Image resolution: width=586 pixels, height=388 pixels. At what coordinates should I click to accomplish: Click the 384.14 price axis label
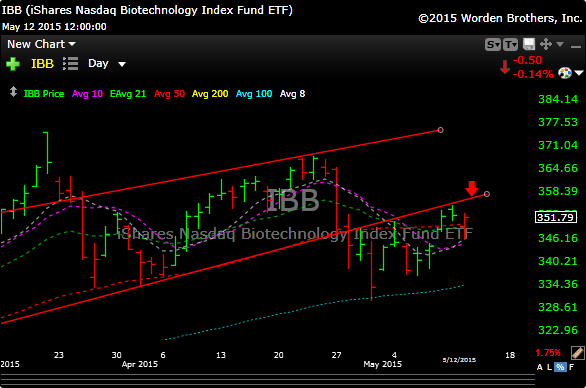(x=558, y=99)
